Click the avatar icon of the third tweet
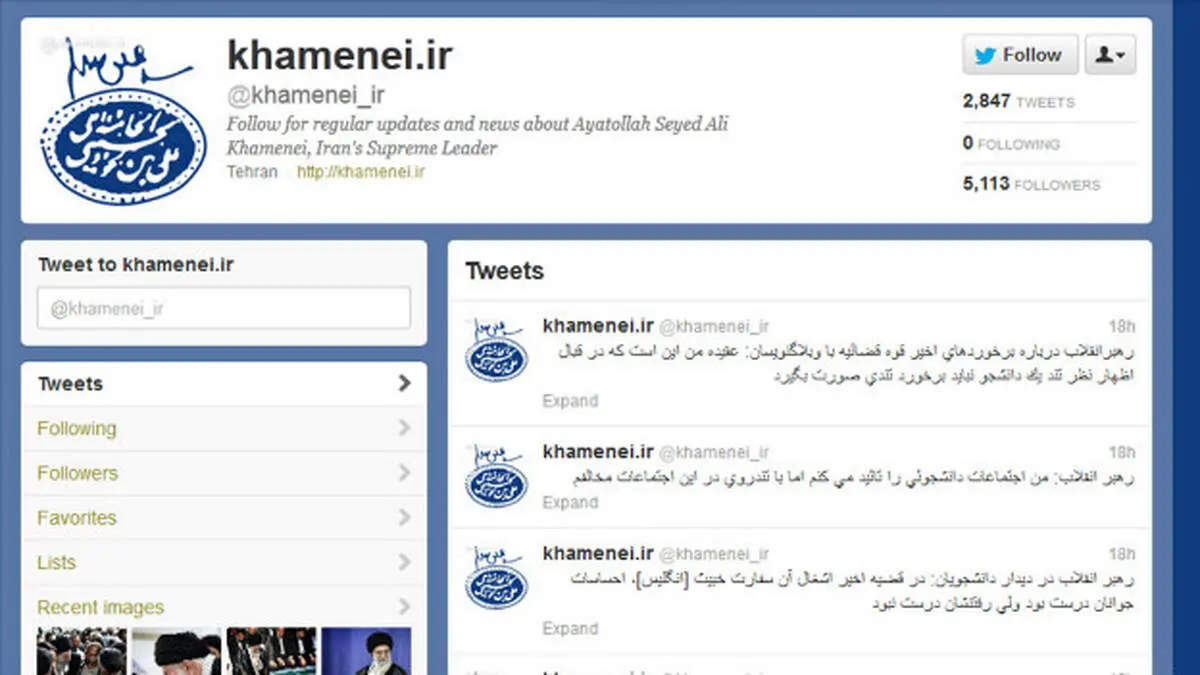Image resolution: width=1200 pixels, height=675 pixels. tap(497, 577)
